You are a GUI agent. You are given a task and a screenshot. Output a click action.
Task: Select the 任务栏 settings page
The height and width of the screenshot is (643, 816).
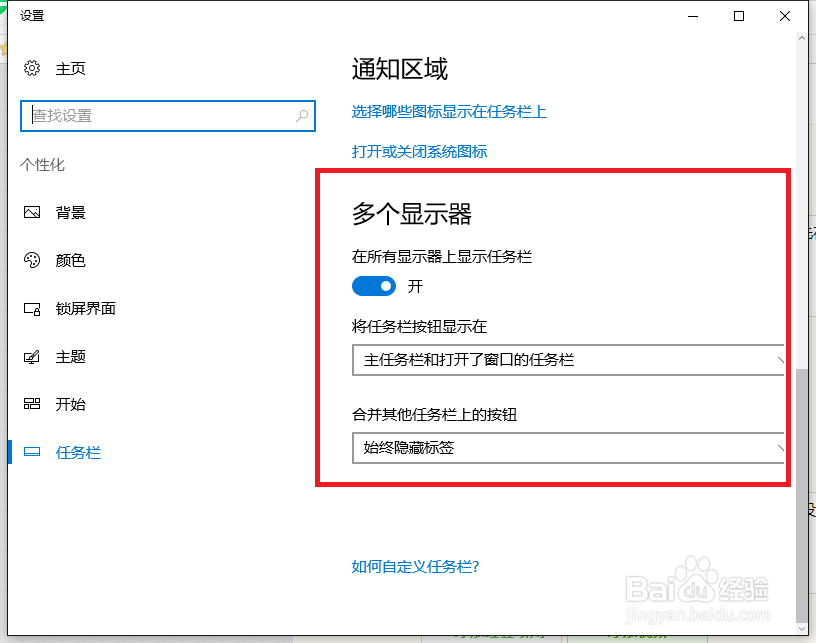(78, 453)
